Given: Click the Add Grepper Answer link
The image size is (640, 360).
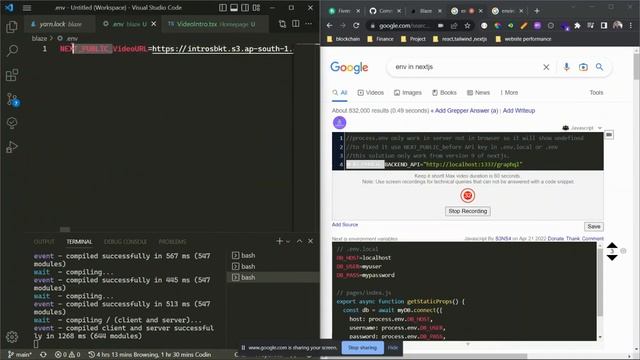Looking at the screenshot, I should coord(467,111).
